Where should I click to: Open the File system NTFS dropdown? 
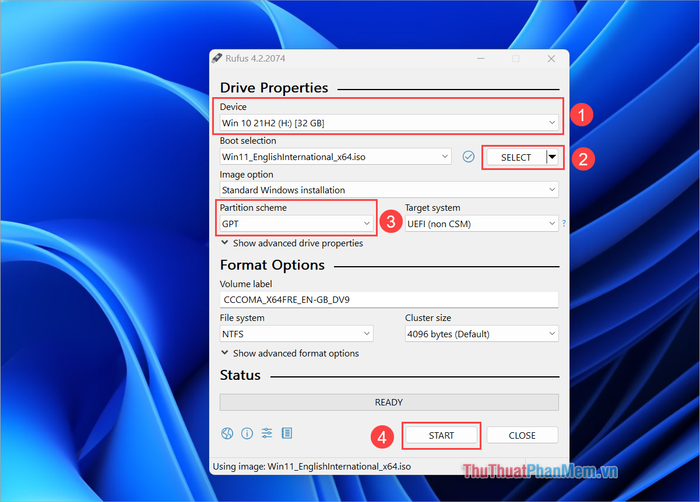coord(296,334)
